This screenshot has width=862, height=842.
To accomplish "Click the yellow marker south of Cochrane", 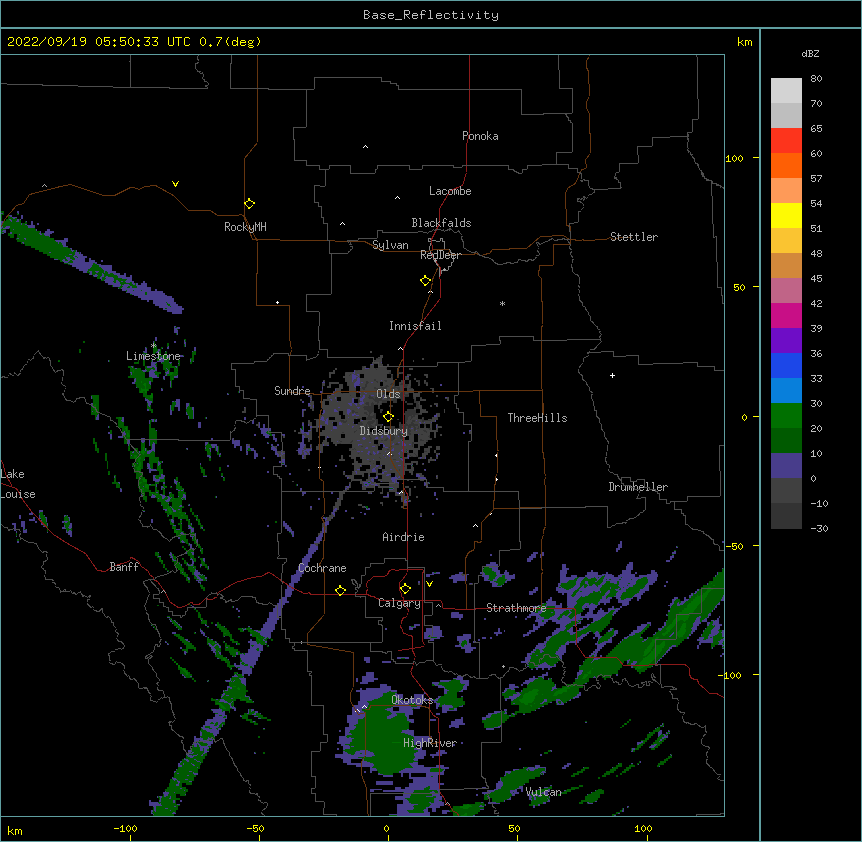I will 340,590.
